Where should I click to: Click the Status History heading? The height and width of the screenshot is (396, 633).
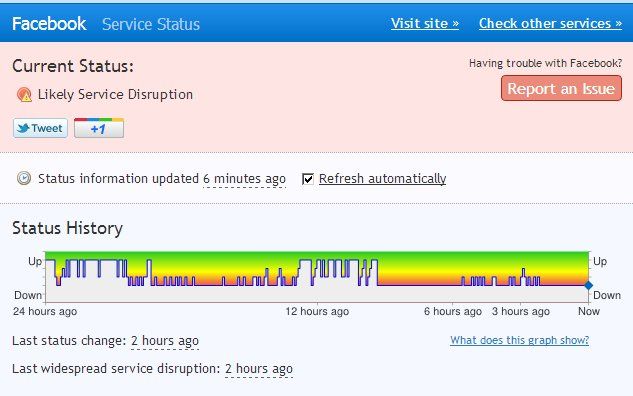[x=67, y=228]
